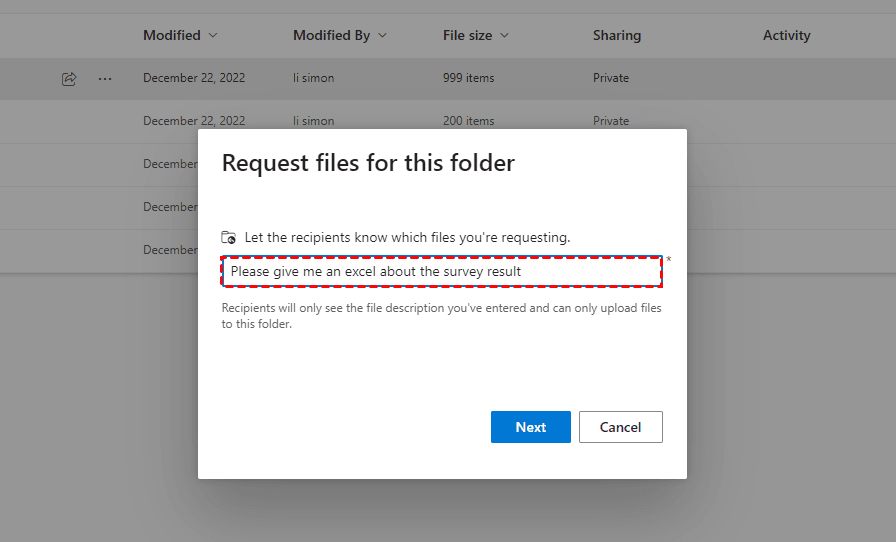Click Private sharing status in the 999 items row
896x542 pixels.
tap(610, 78)
